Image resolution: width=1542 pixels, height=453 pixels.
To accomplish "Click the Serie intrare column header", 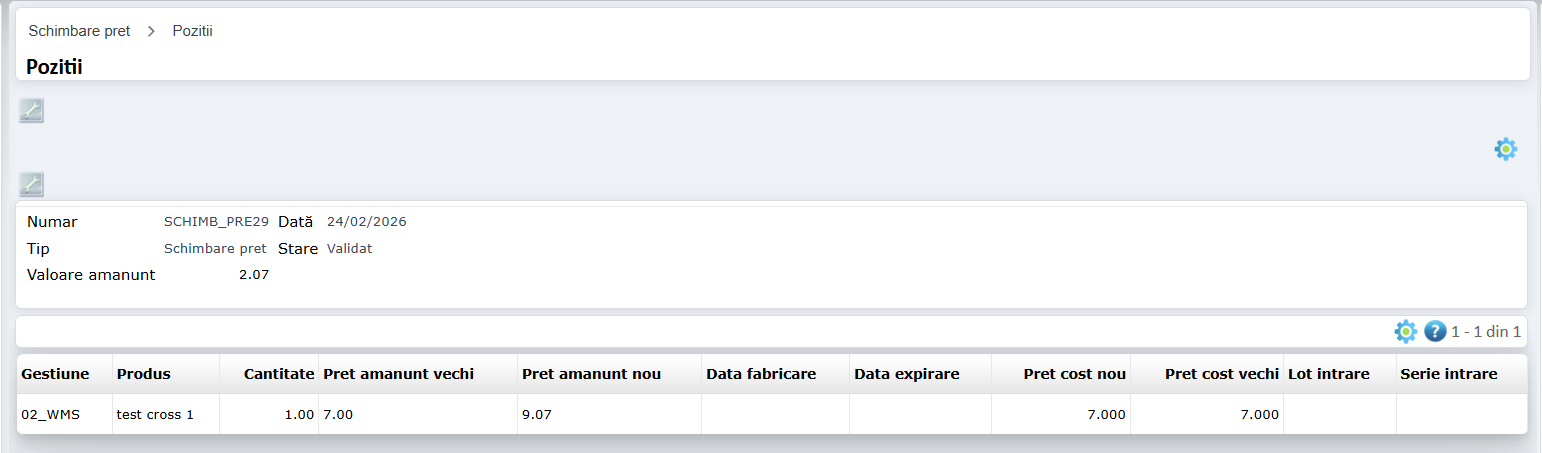I will tap(1448, 374).
